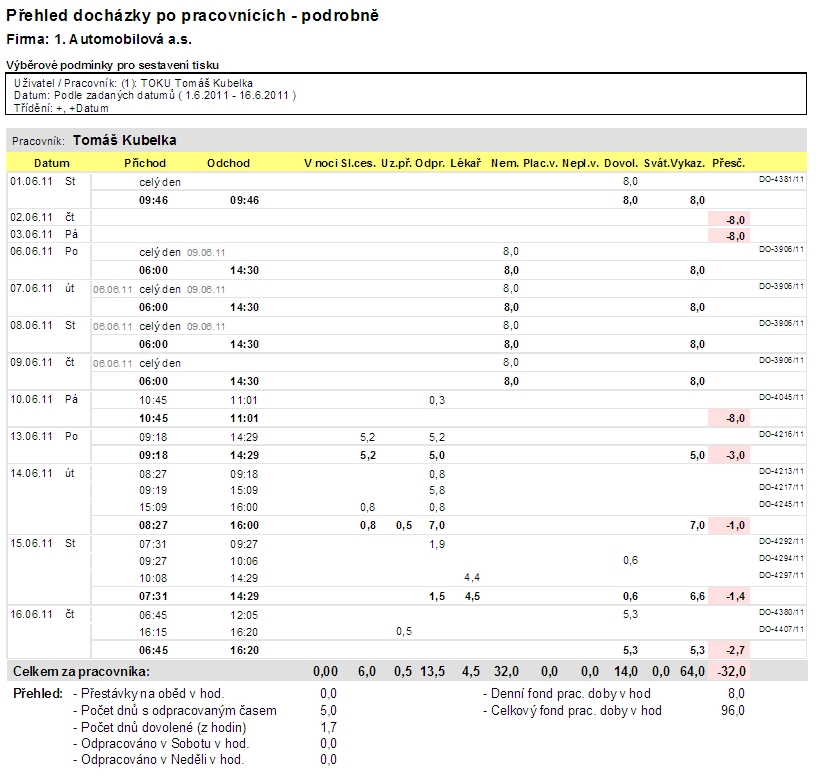Viewport: 816px width, 779px height.
Task: Click the report title Přehled docházky
Action: click(x=193, y=16)
